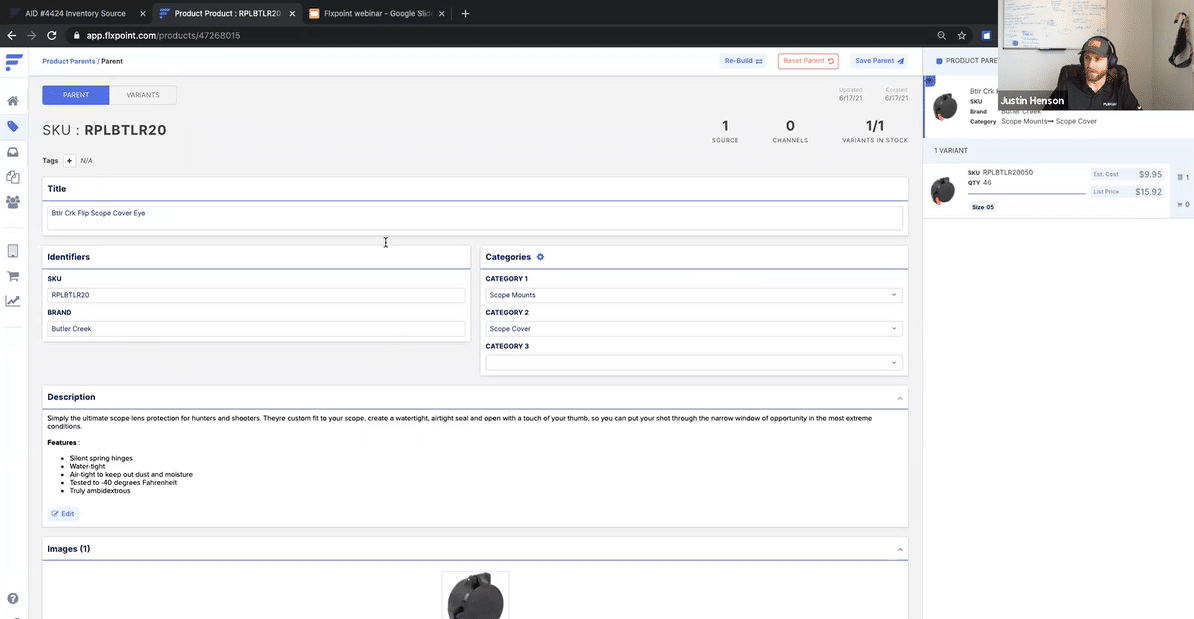Click the 'Truly ambidextrous' feature text

coord(100,491)
